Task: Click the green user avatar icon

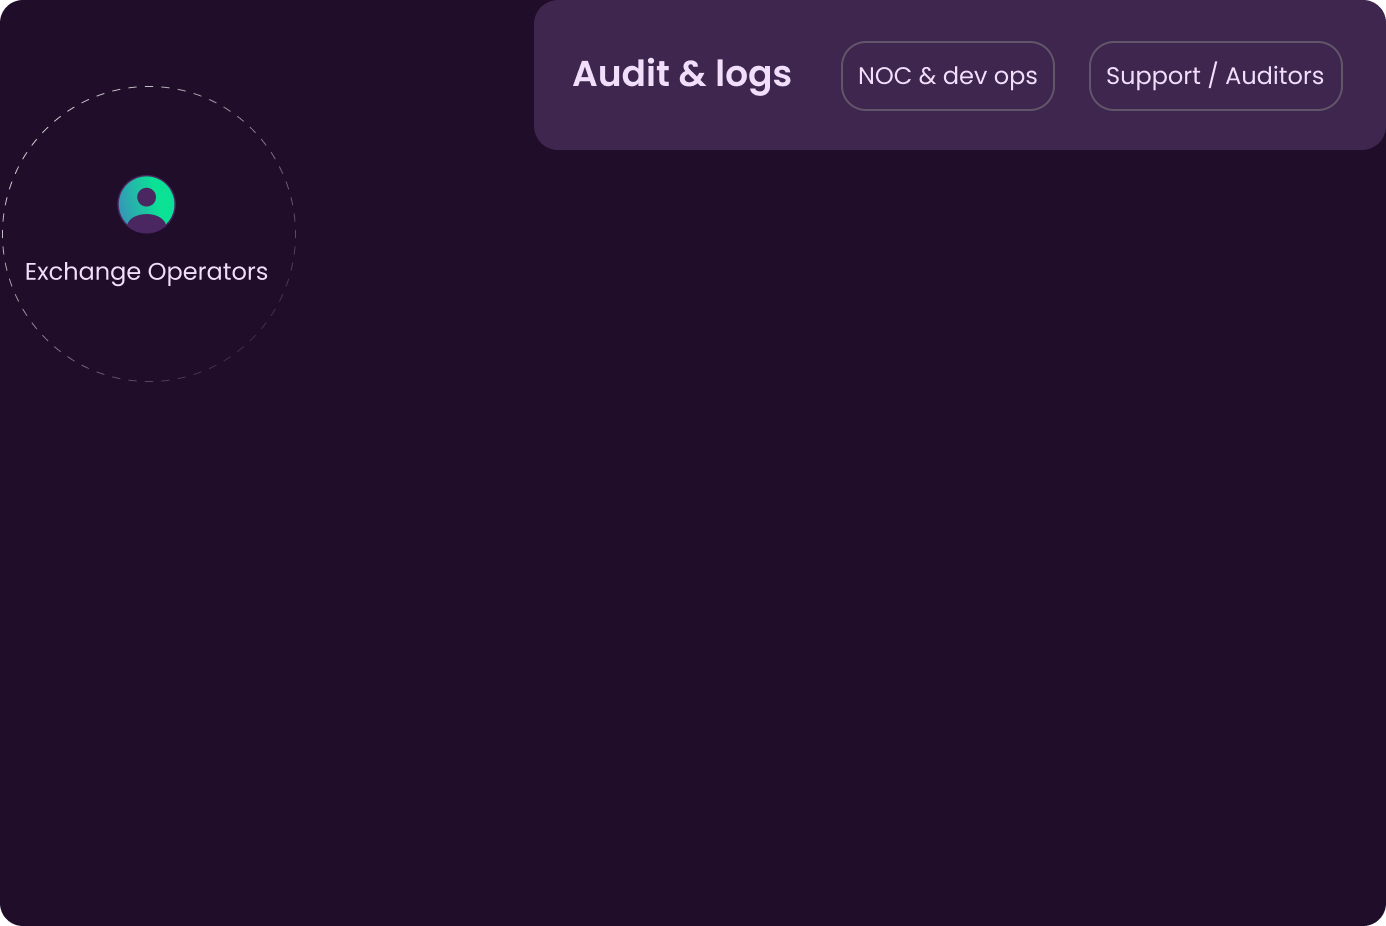Action: (147, 204)
